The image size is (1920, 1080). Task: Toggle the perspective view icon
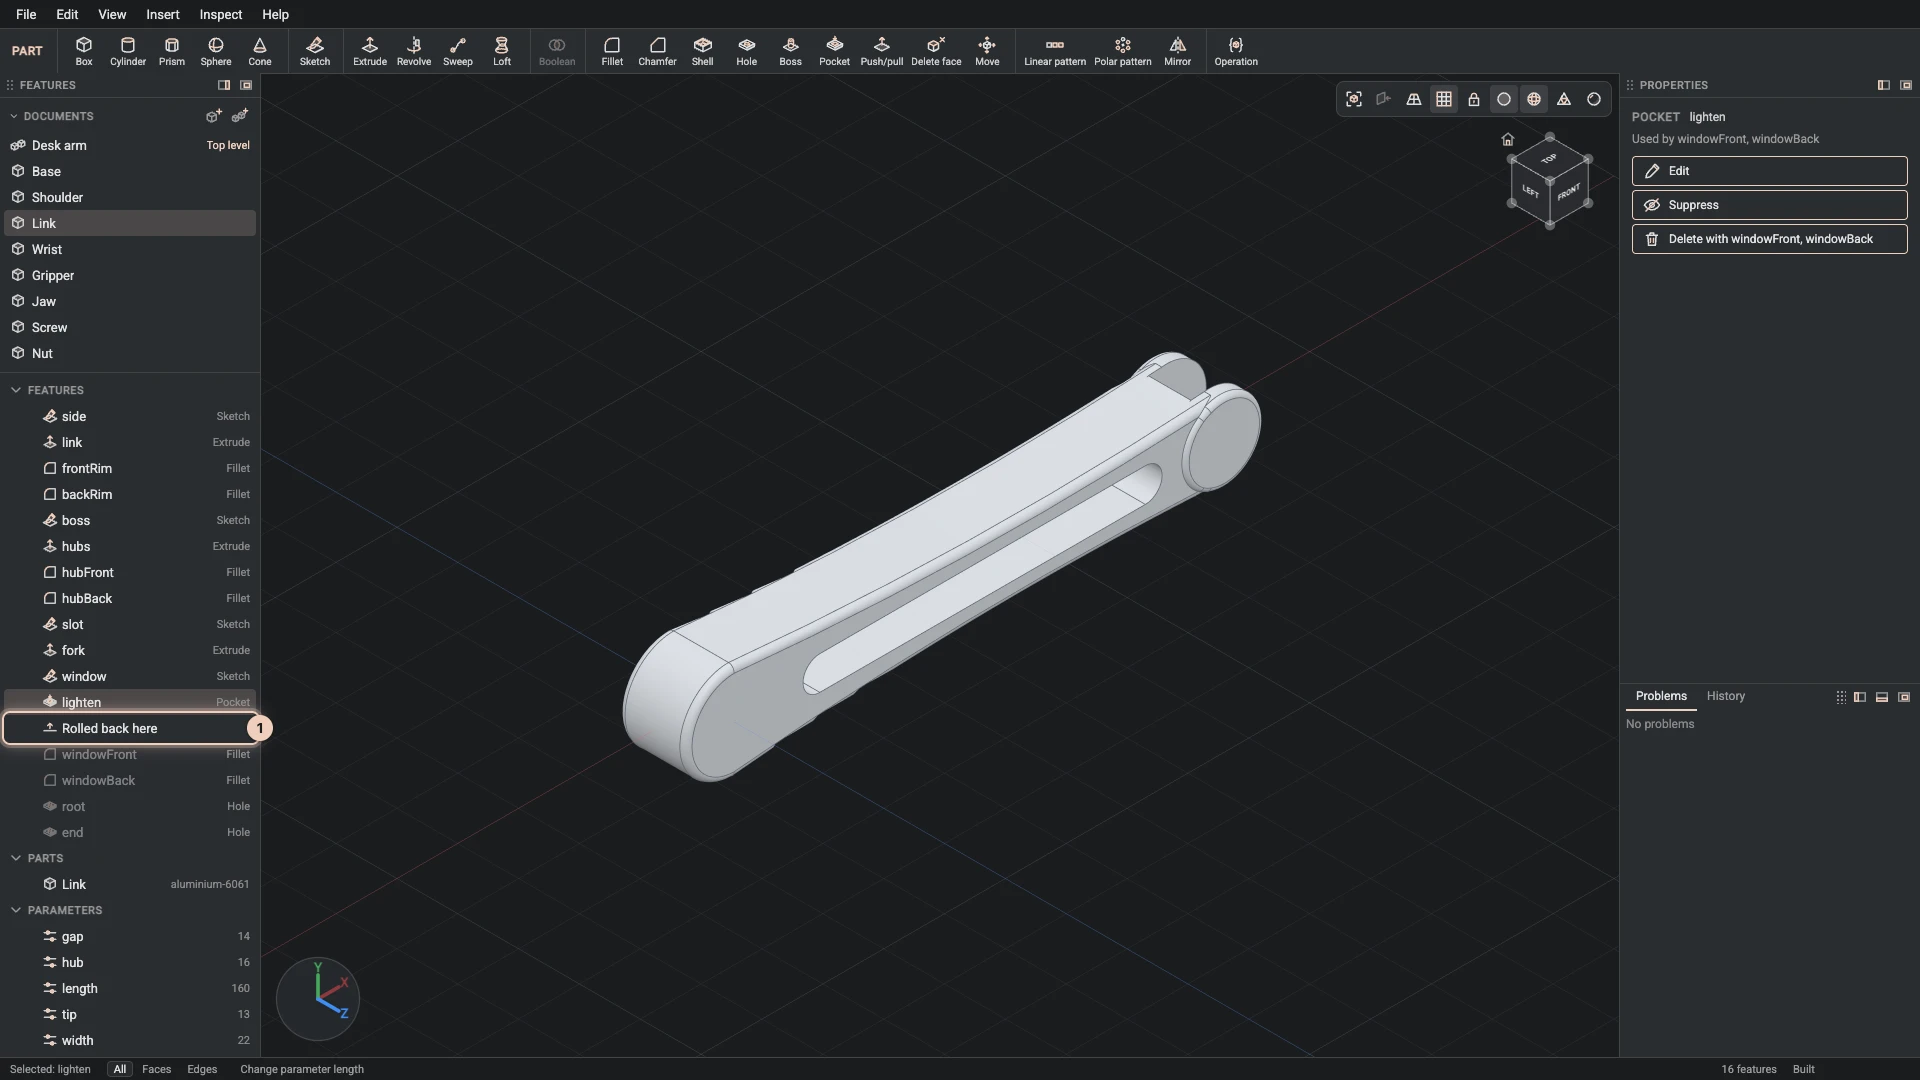coord(1414,99)
